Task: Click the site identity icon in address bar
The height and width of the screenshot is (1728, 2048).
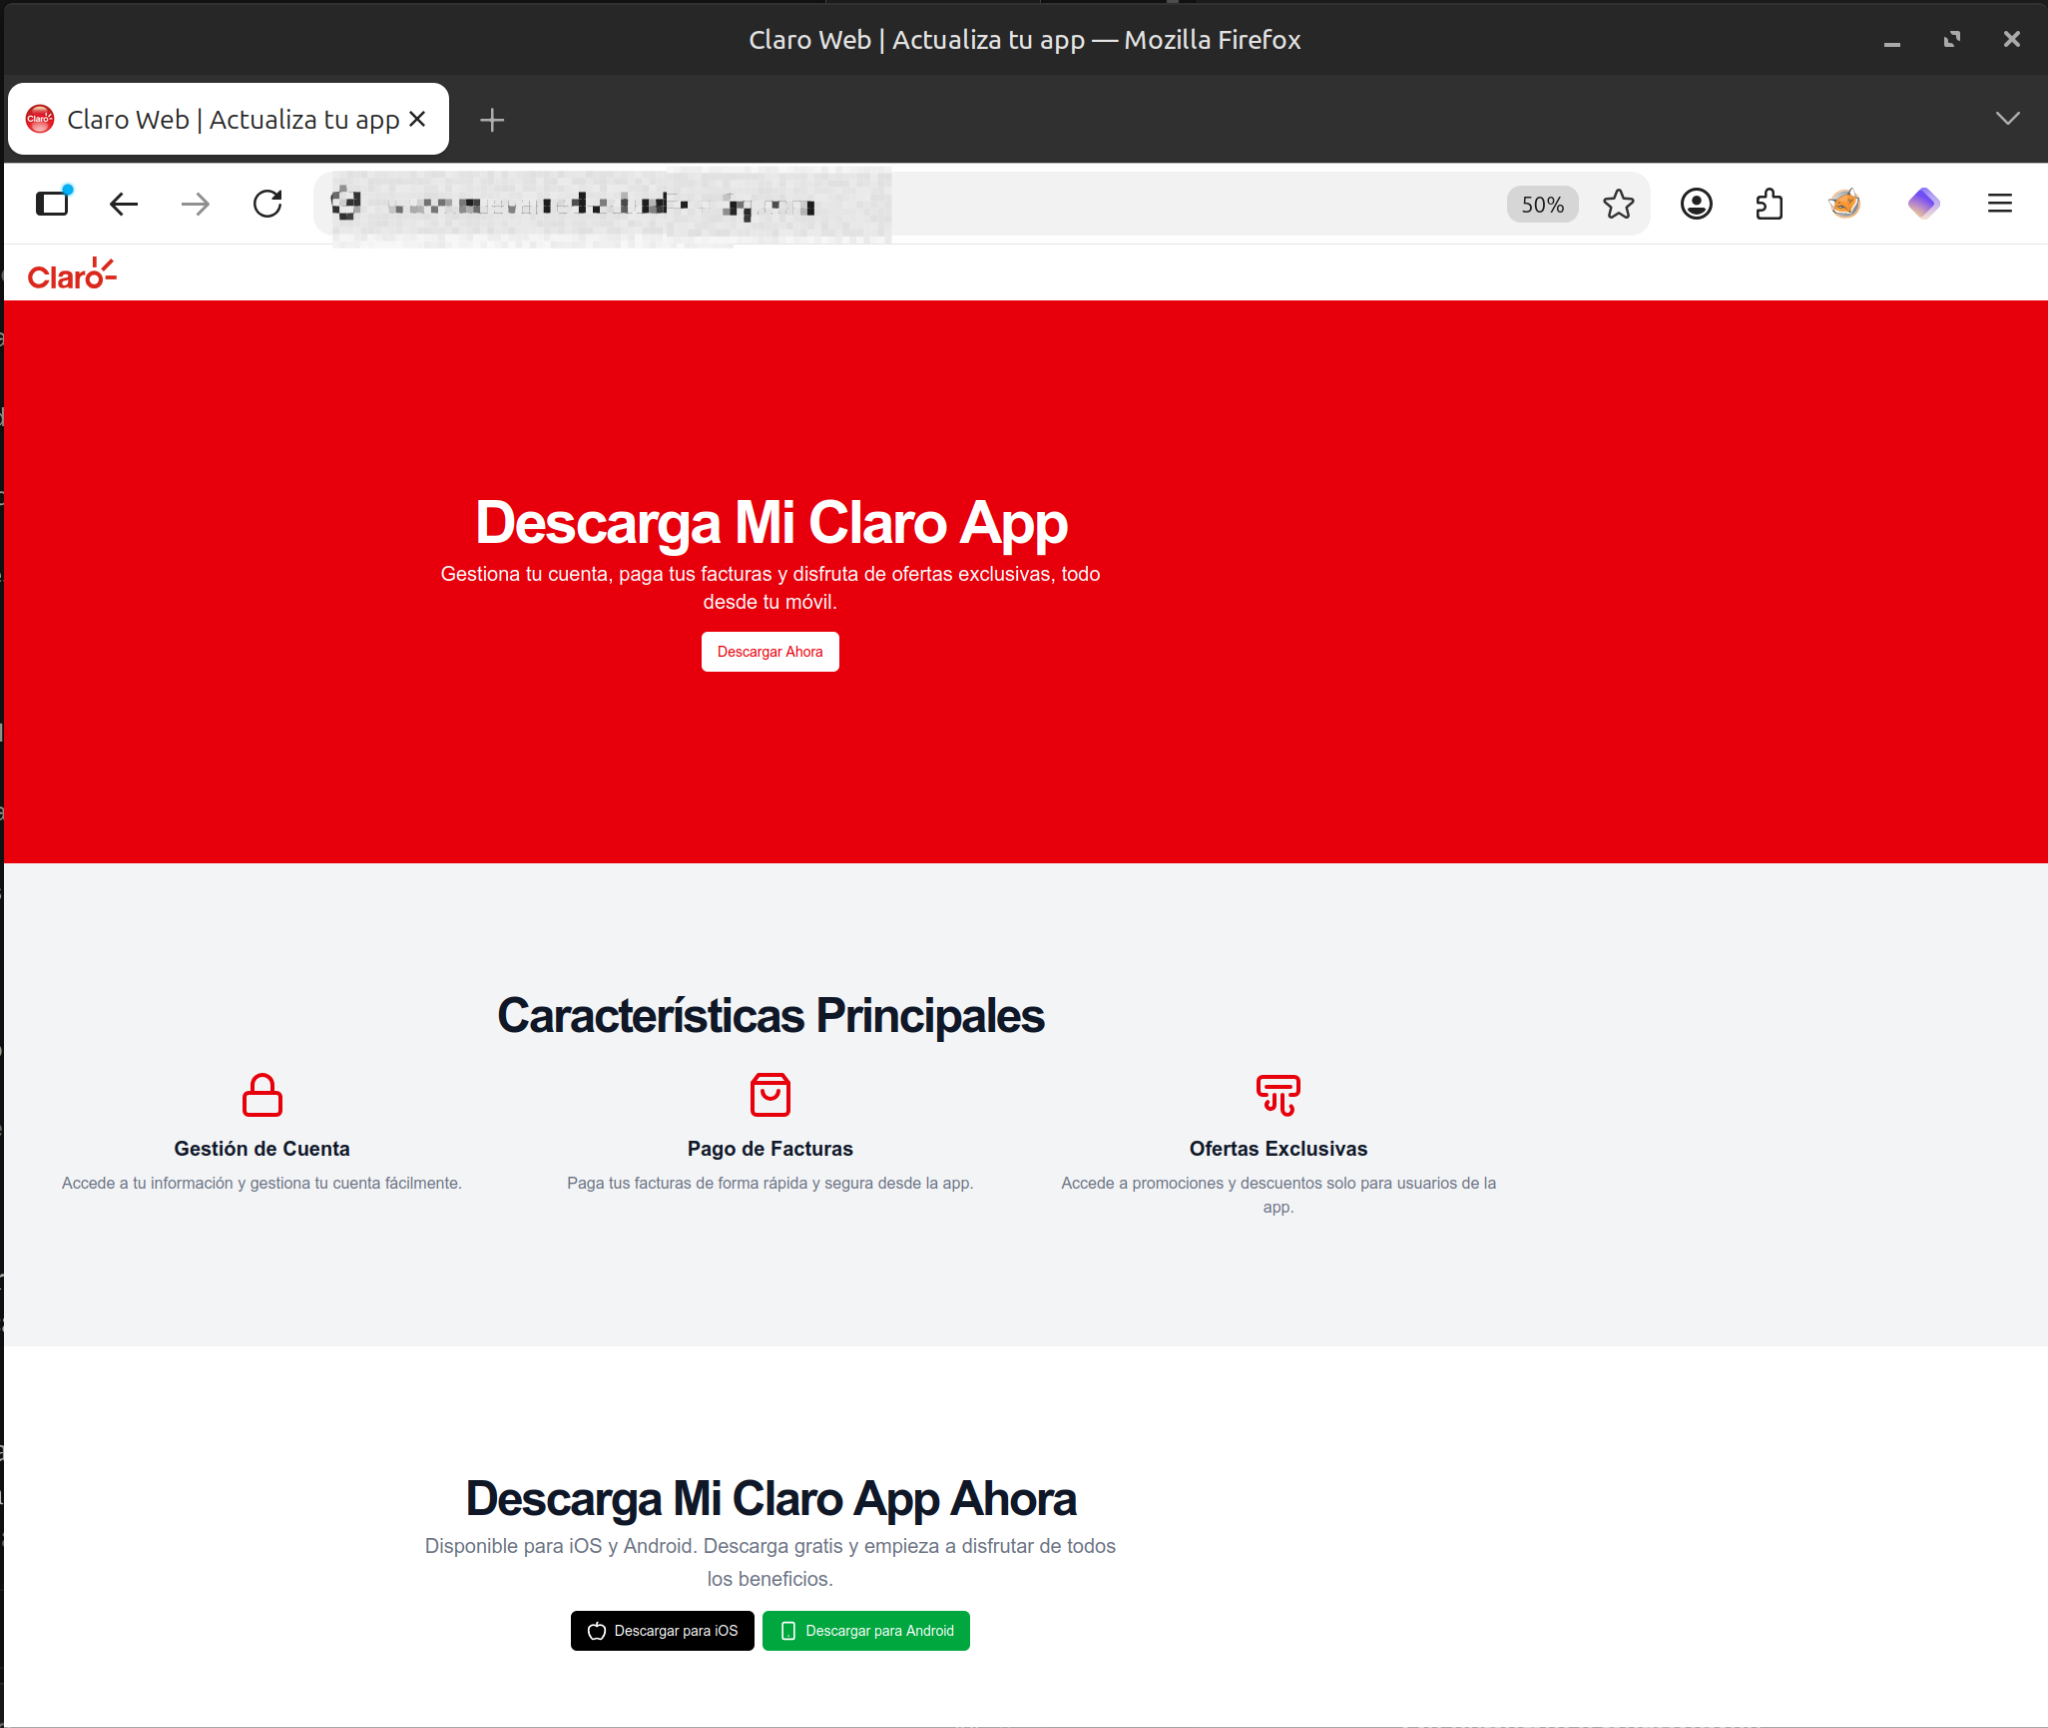Action: (x=346, y=204)
